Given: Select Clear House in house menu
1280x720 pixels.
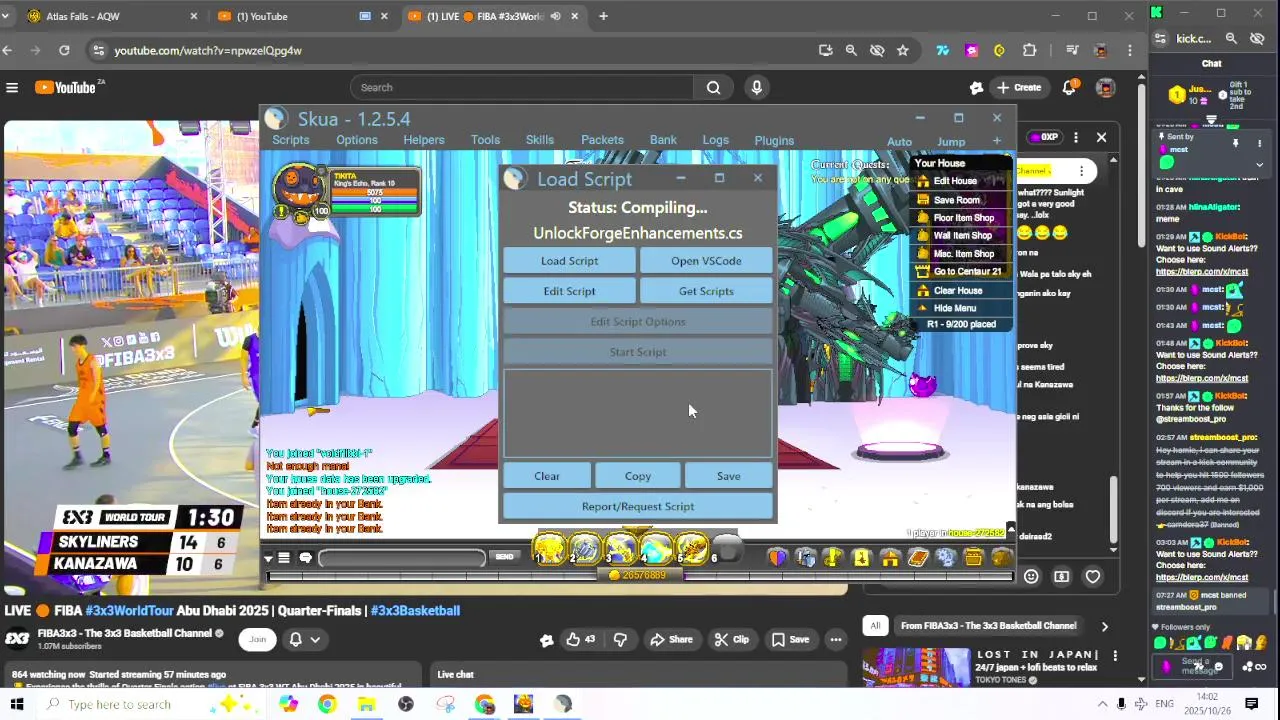Looking at the screenshot, I should coord(957,291).
